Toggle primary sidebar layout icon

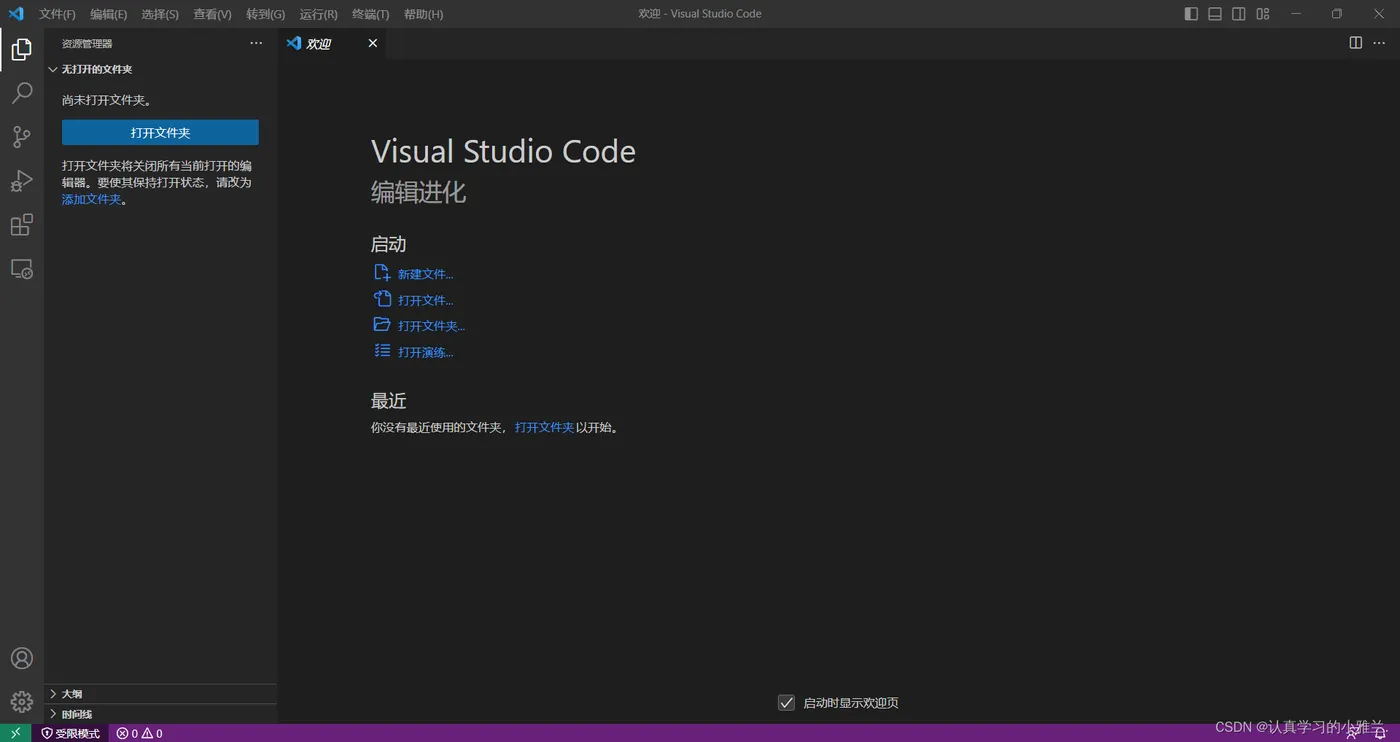[1191, 14]
